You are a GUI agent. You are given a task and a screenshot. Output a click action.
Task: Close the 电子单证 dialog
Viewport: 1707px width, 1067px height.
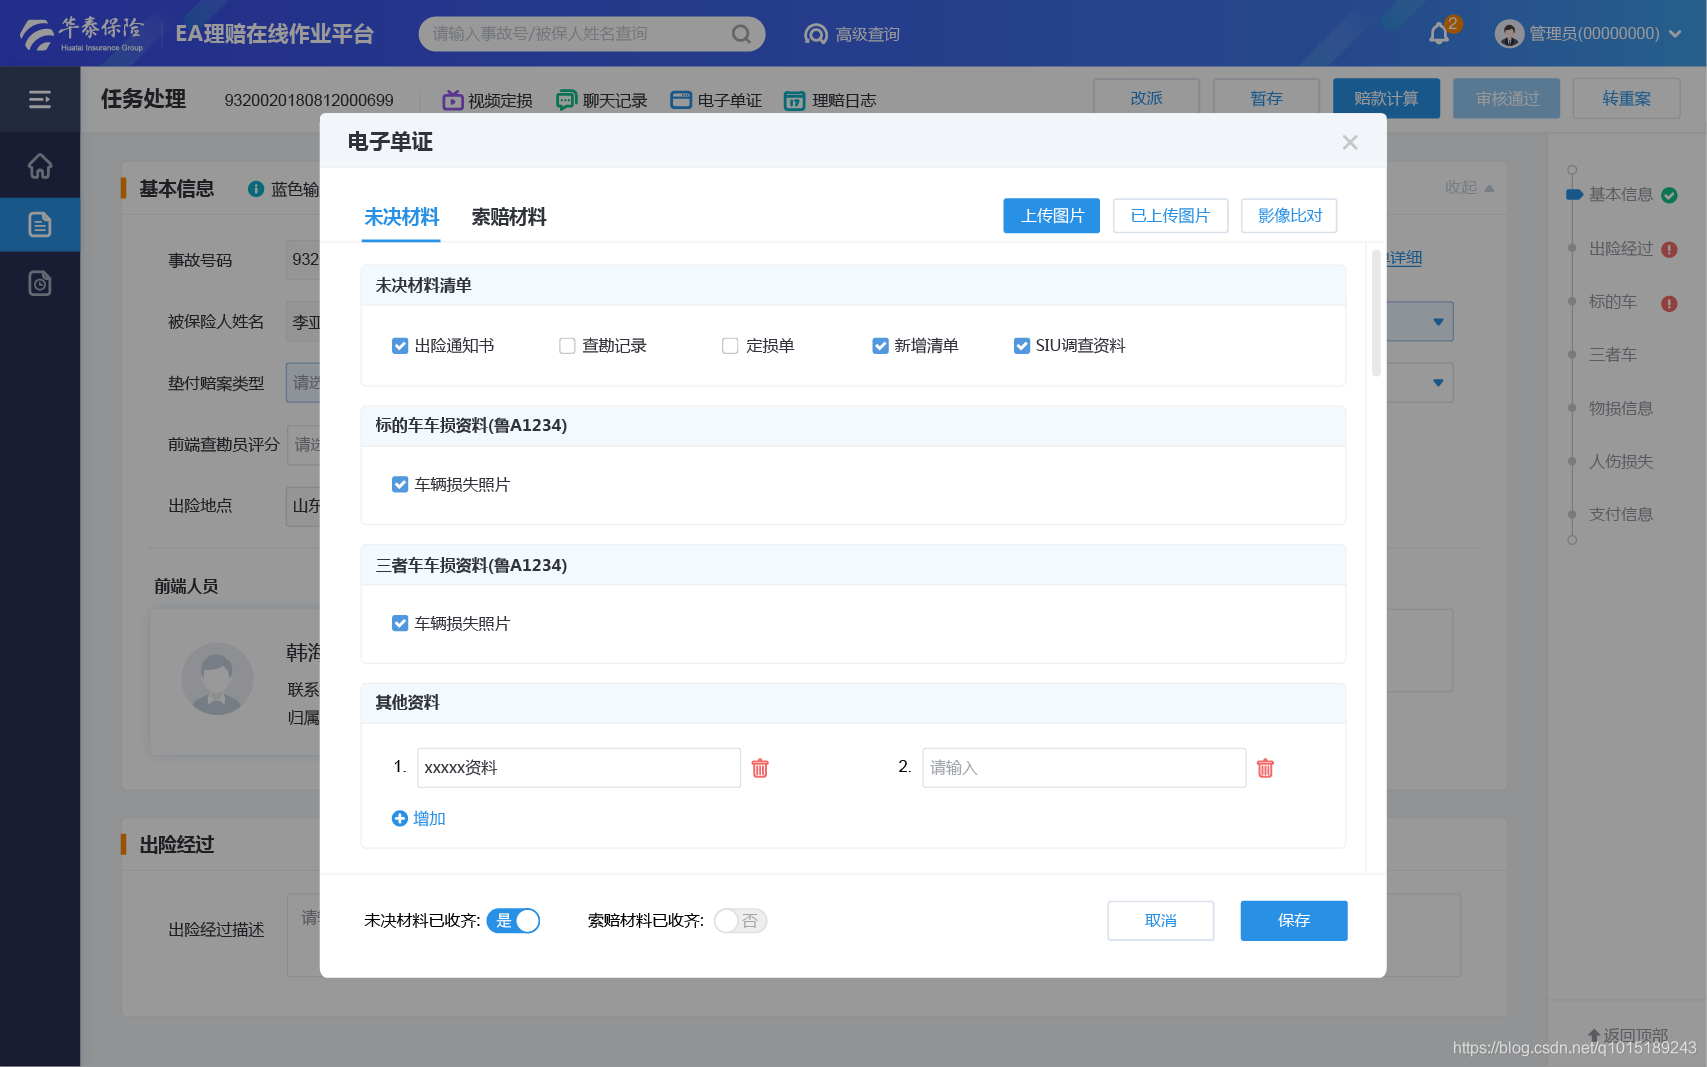point(1350,142)
